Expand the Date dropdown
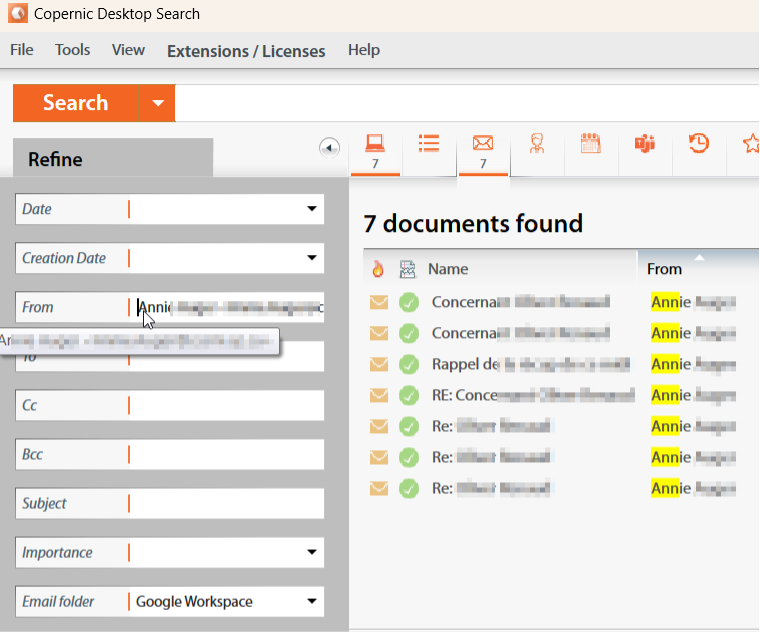The width and height of the screenshot is (760, 633). click(312, 209)
